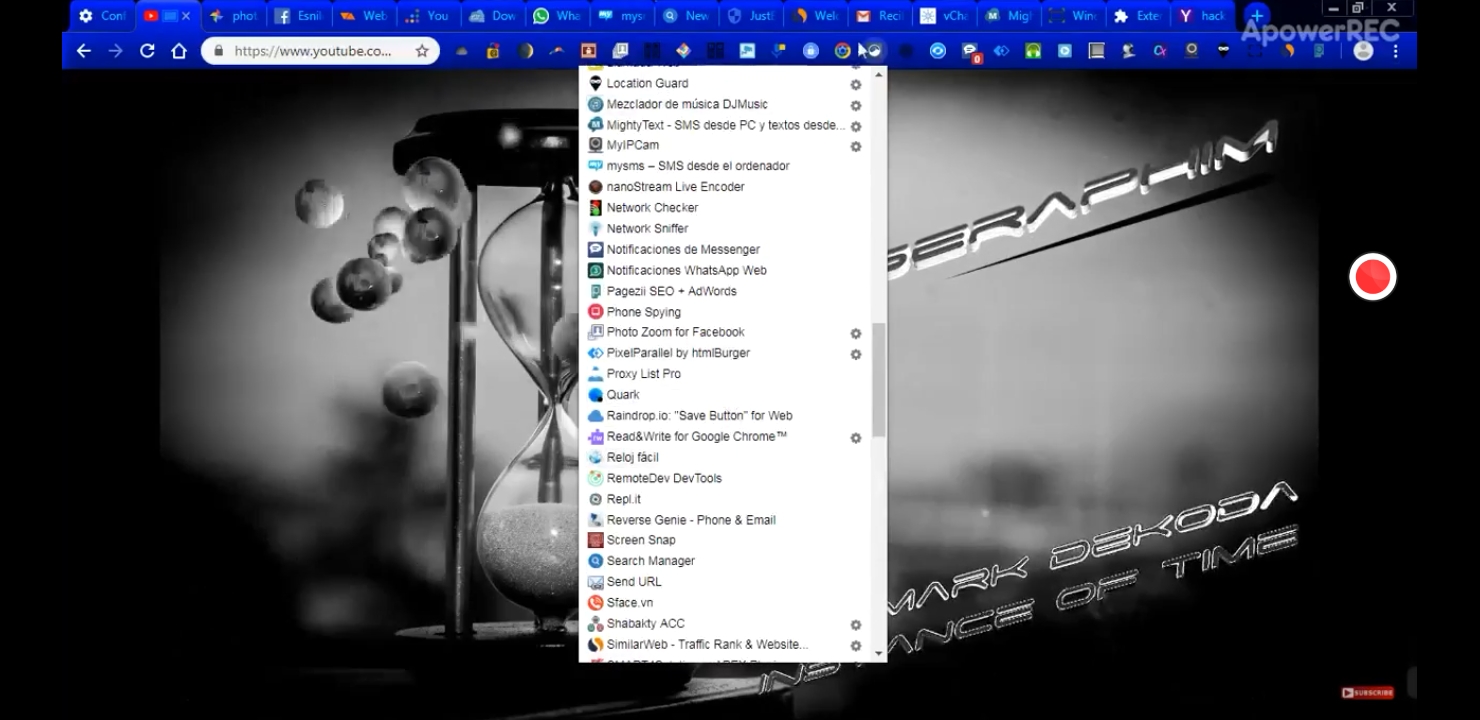Click green headphones extension toolbar icon
1480x720 pixels.
(1033, 51)
